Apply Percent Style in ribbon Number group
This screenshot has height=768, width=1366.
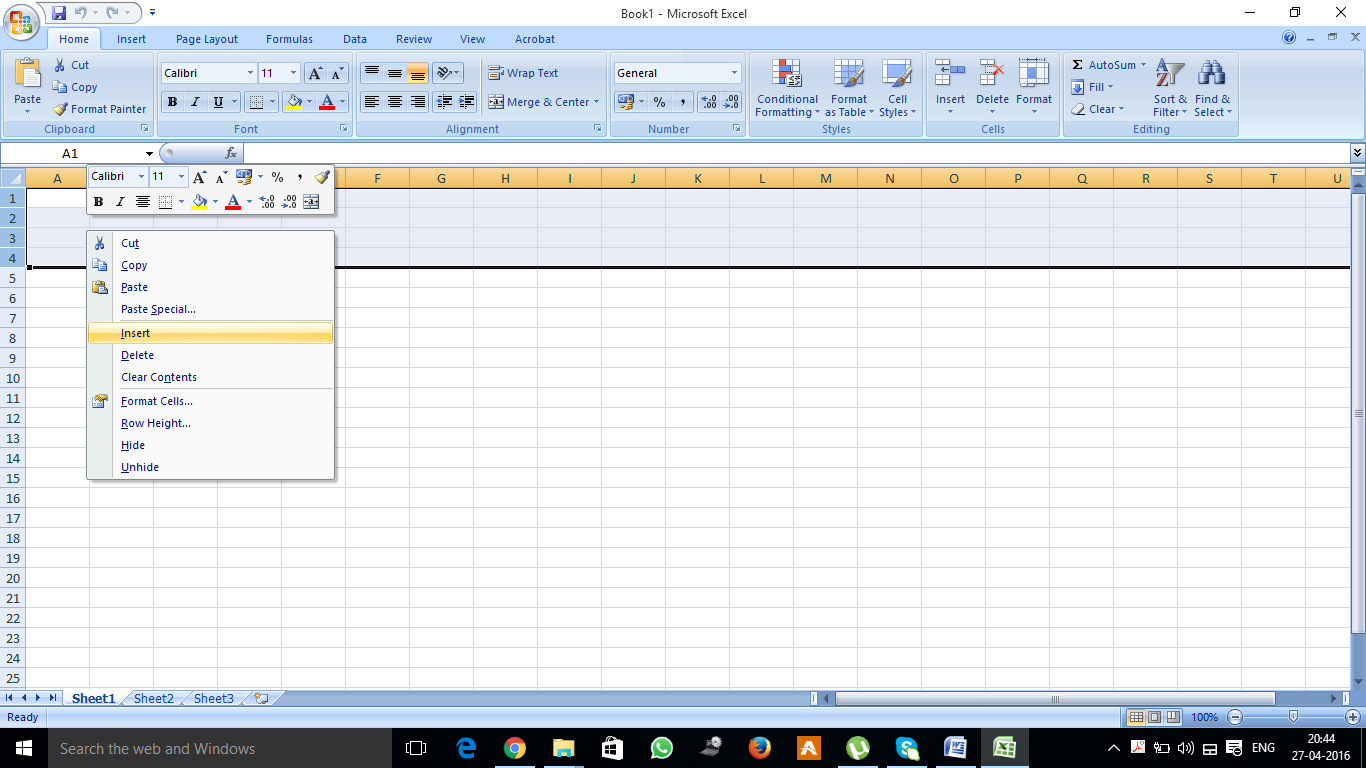[659, 102]
